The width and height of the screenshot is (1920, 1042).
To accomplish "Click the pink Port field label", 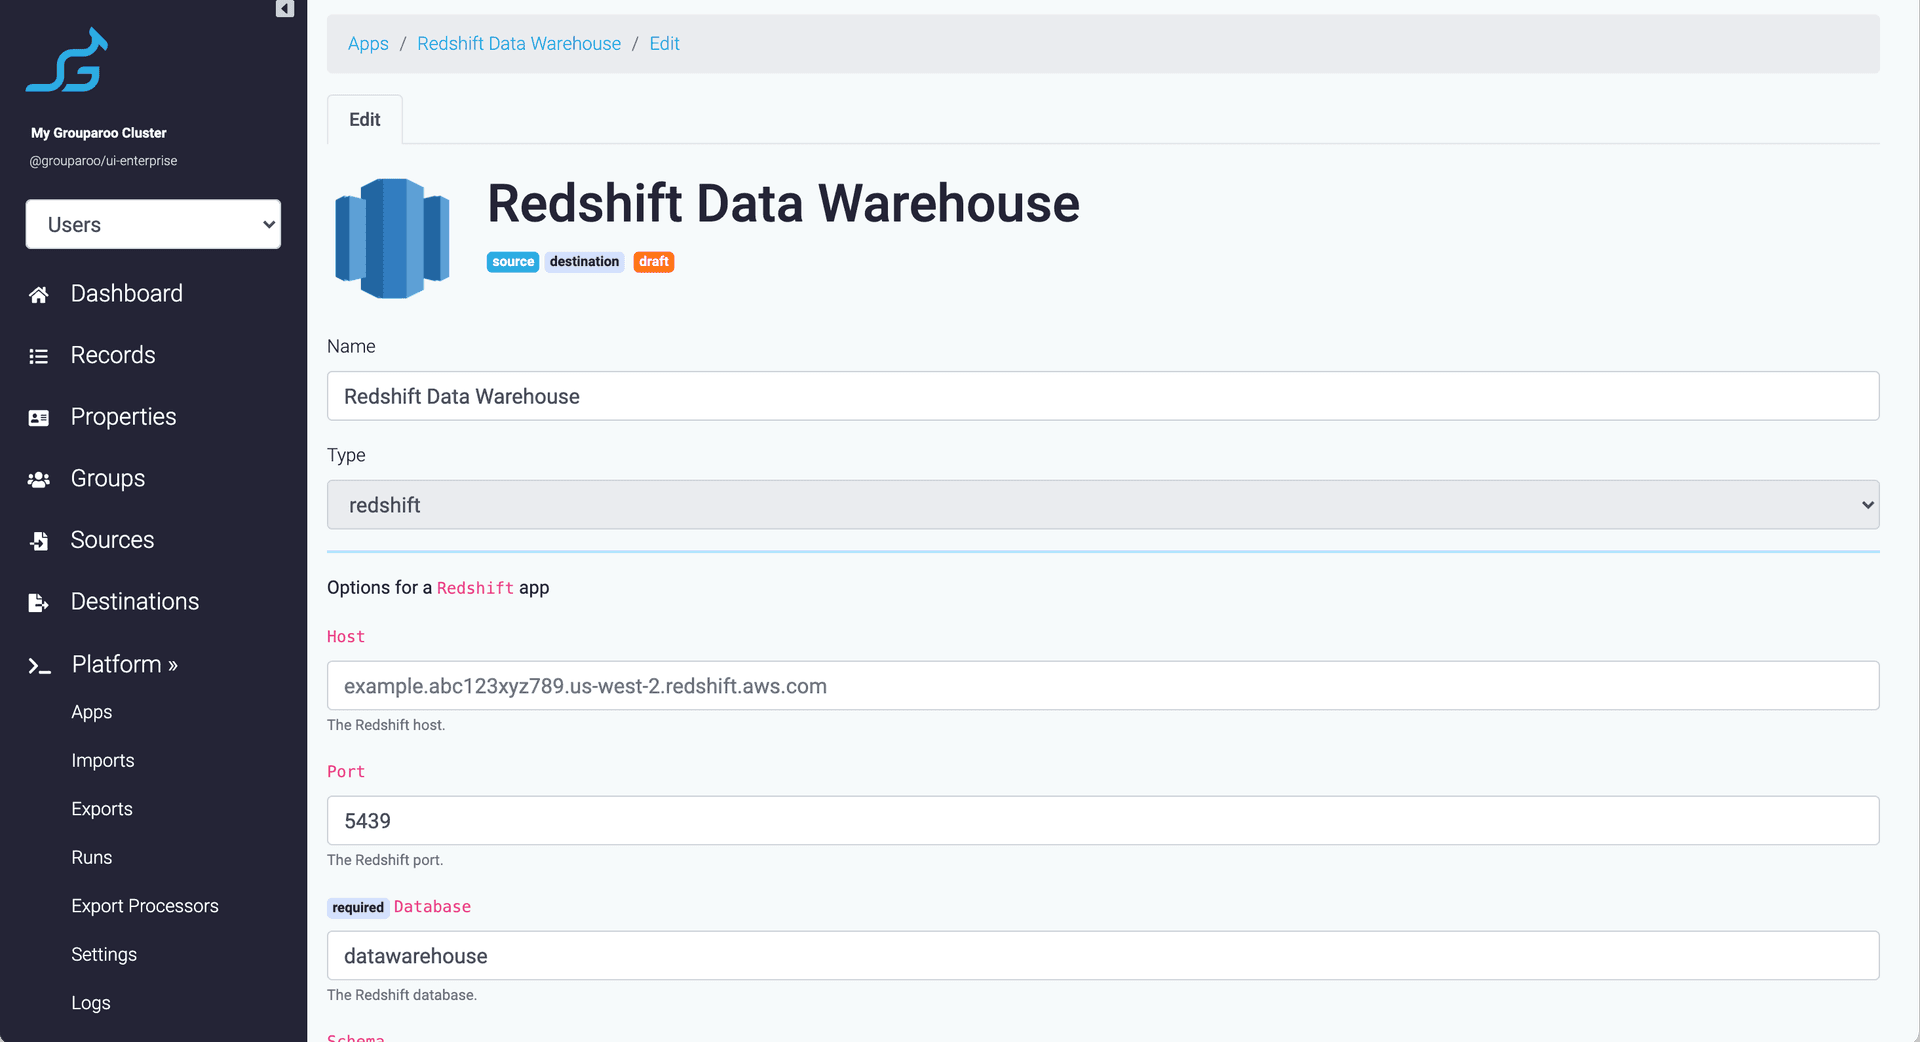I will point(346,772).
